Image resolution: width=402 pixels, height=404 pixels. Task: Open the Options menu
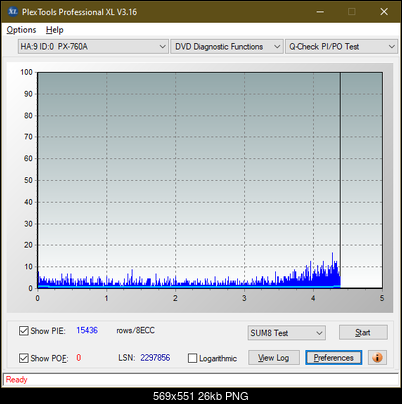point(21,30)
